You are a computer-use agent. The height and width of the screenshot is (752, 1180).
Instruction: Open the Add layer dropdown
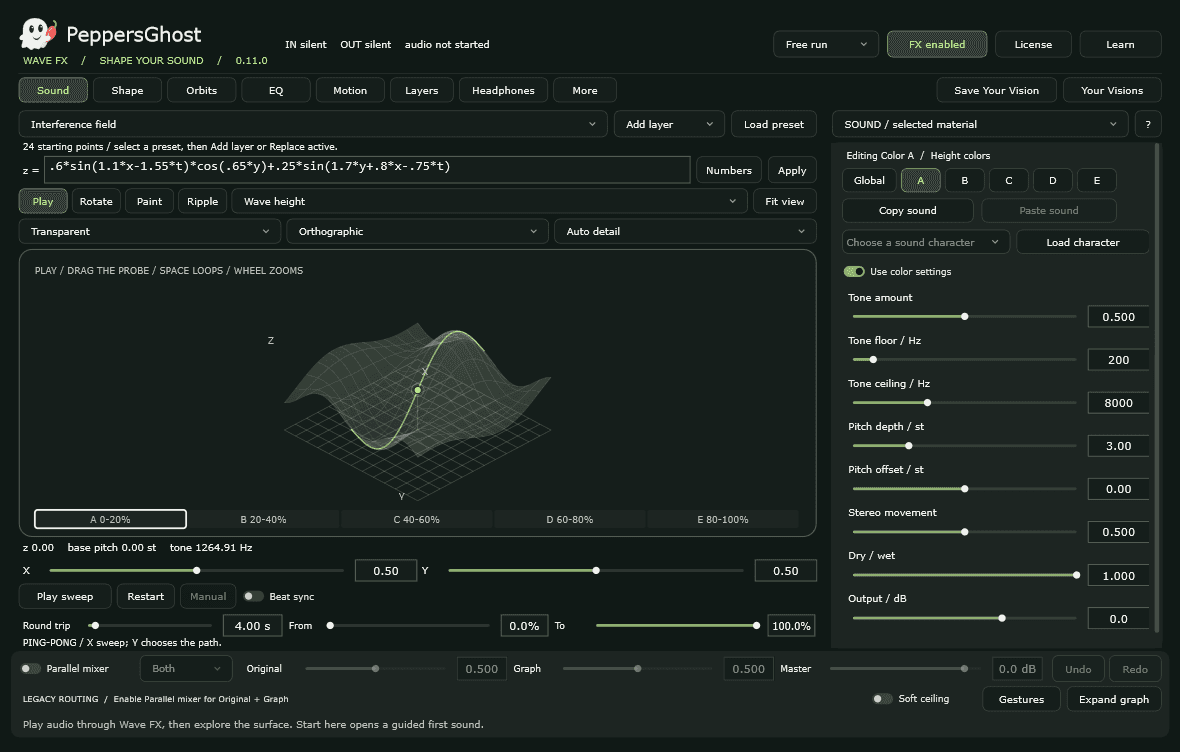(x=669, y=124)
